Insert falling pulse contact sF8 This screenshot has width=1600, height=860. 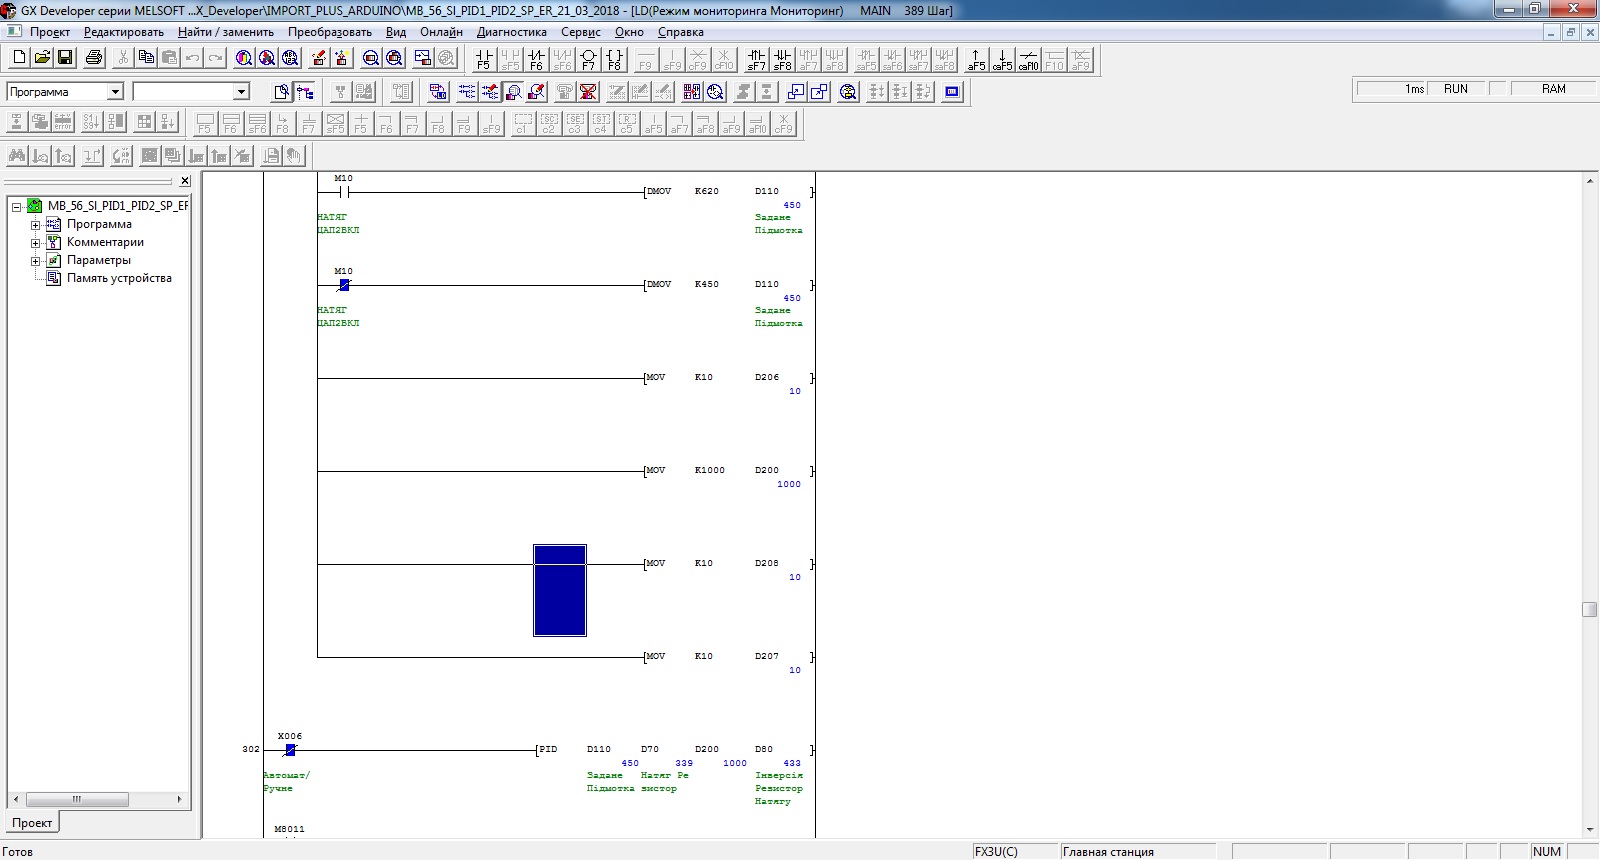click(x=783, y=60)
